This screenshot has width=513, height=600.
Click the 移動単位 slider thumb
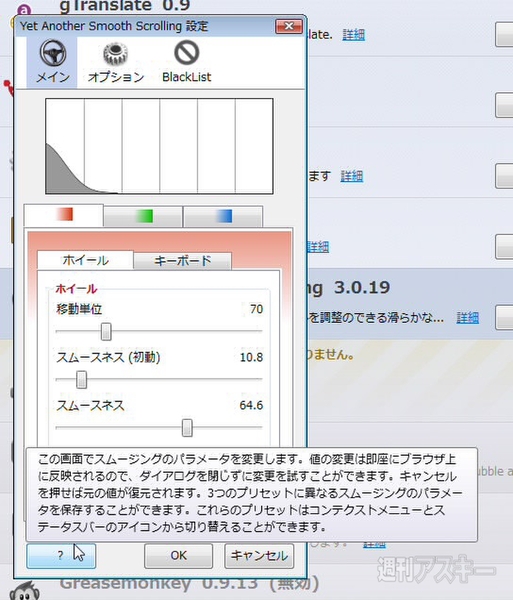tap(106, 331)
